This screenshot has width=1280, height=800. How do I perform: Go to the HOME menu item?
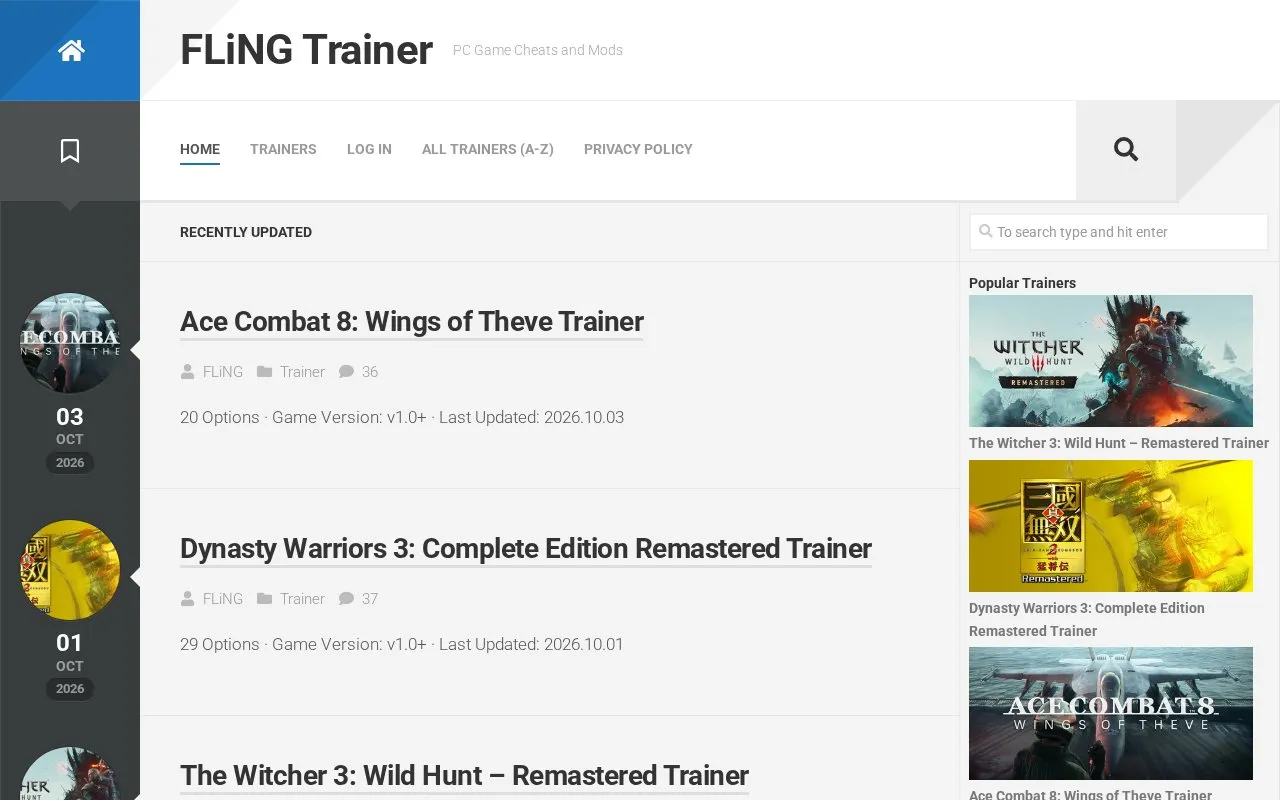(200, 149)
